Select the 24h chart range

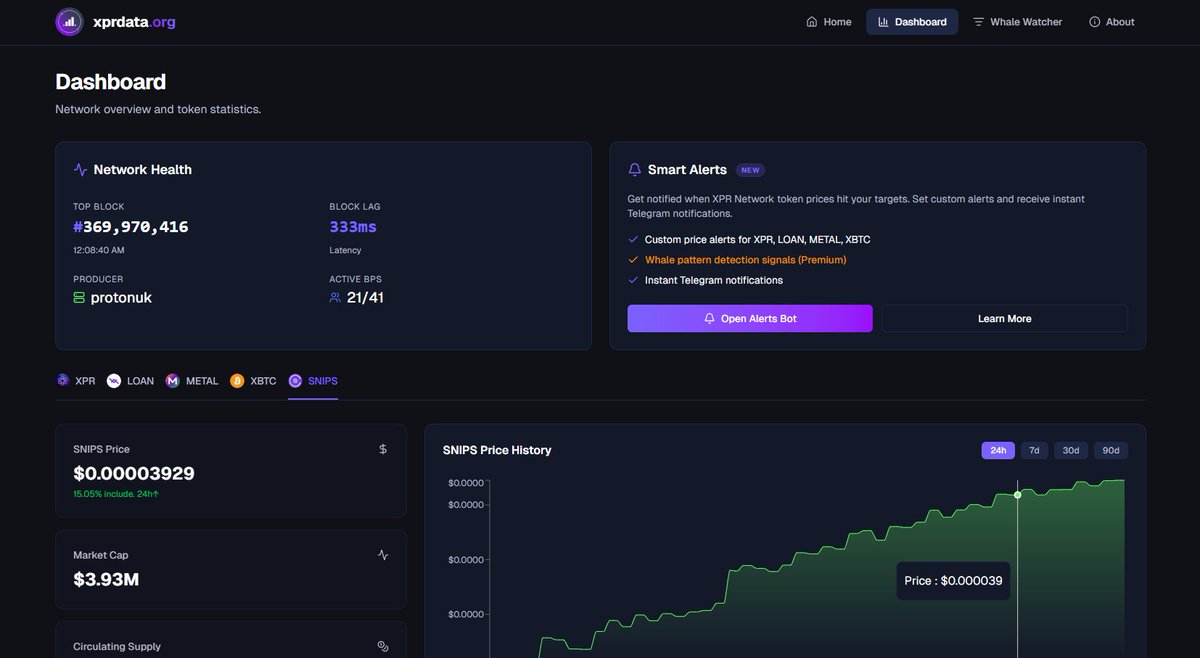[x=998, y=450]
